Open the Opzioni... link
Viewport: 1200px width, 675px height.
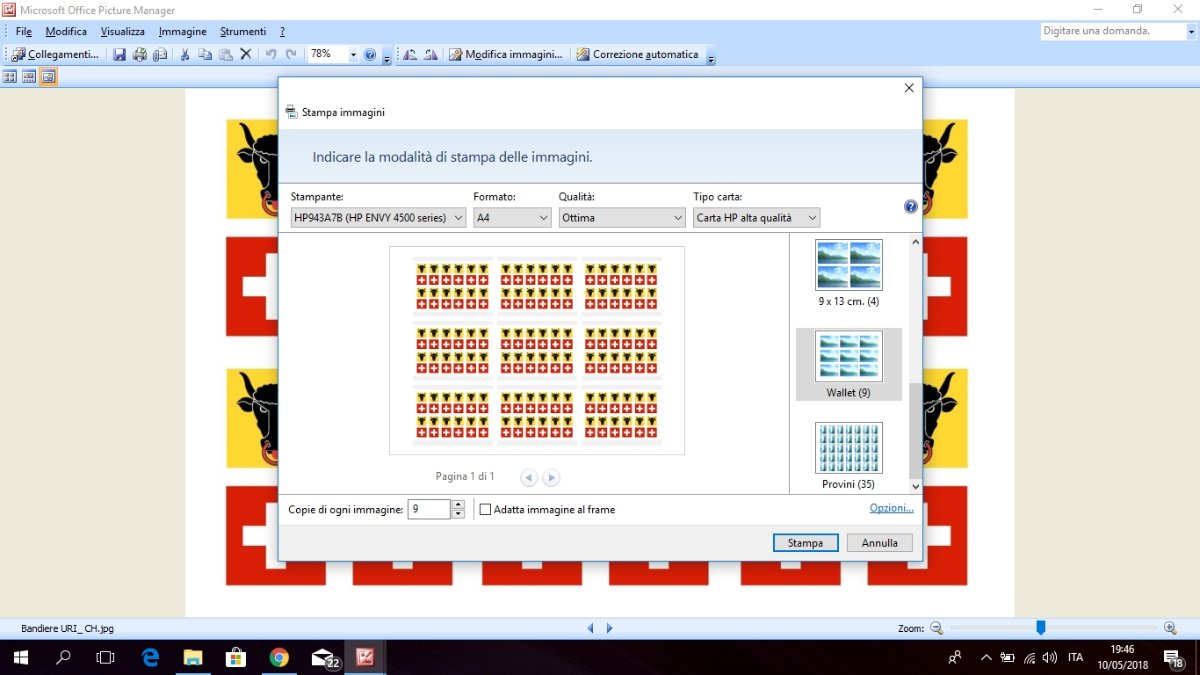click(891, 508)
